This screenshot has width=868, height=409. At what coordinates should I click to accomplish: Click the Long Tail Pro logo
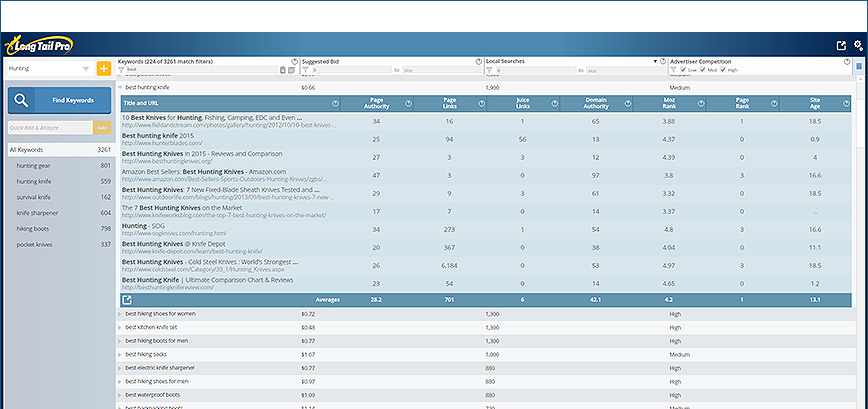click(x=39, y=45)
